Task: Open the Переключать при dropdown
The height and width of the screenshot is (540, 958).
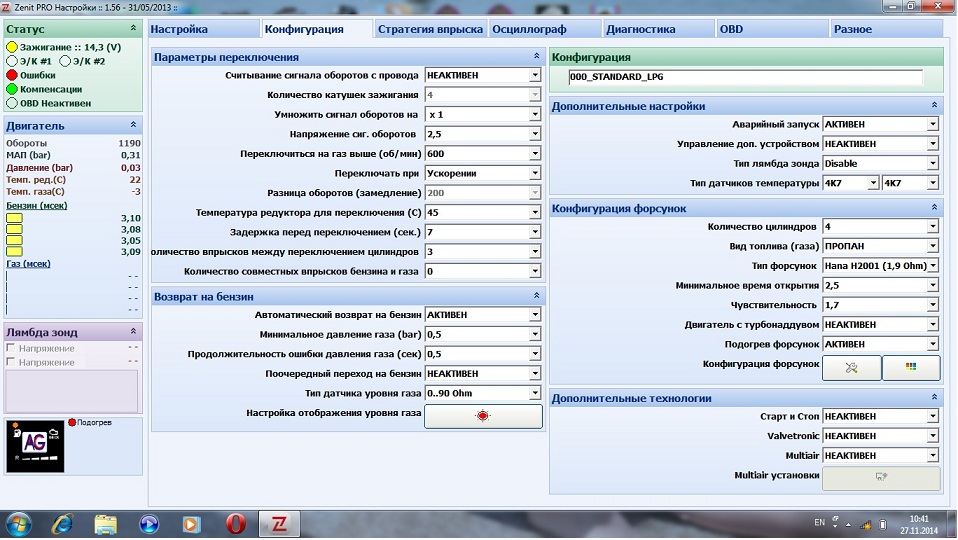Action: click(535, 173)
